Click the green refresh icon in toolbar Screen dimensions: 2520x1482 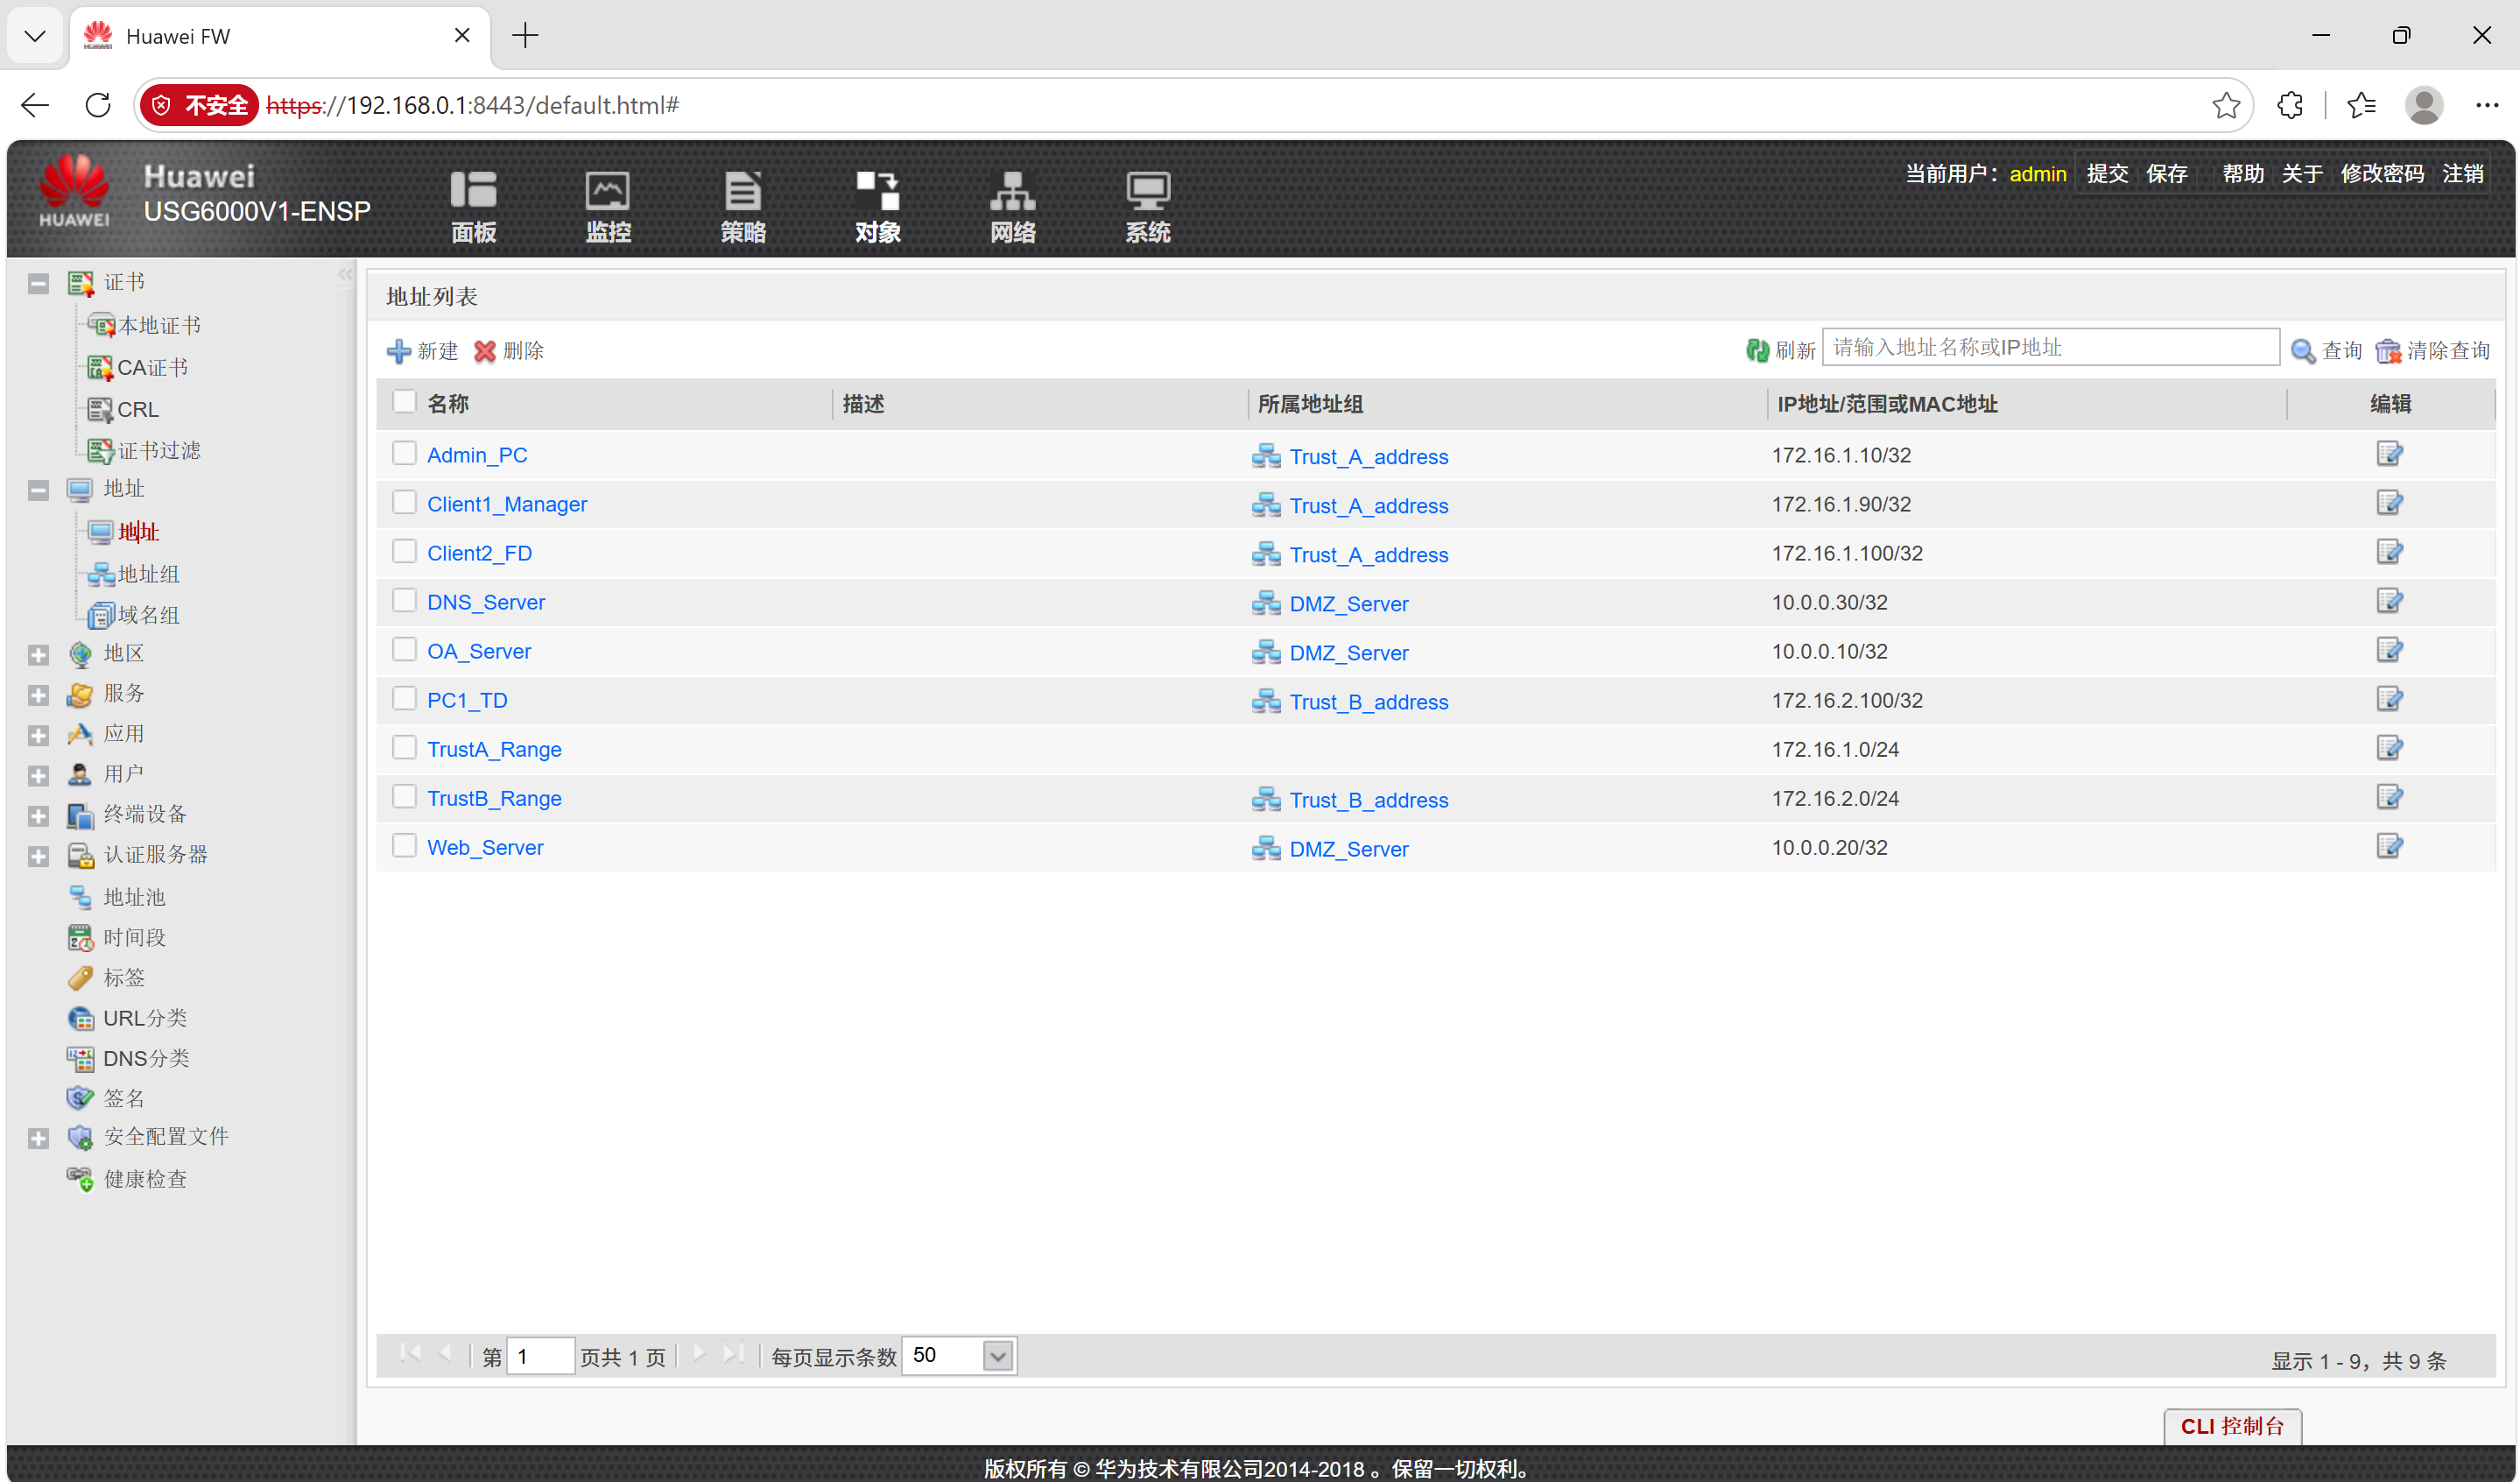point(1757,350)
